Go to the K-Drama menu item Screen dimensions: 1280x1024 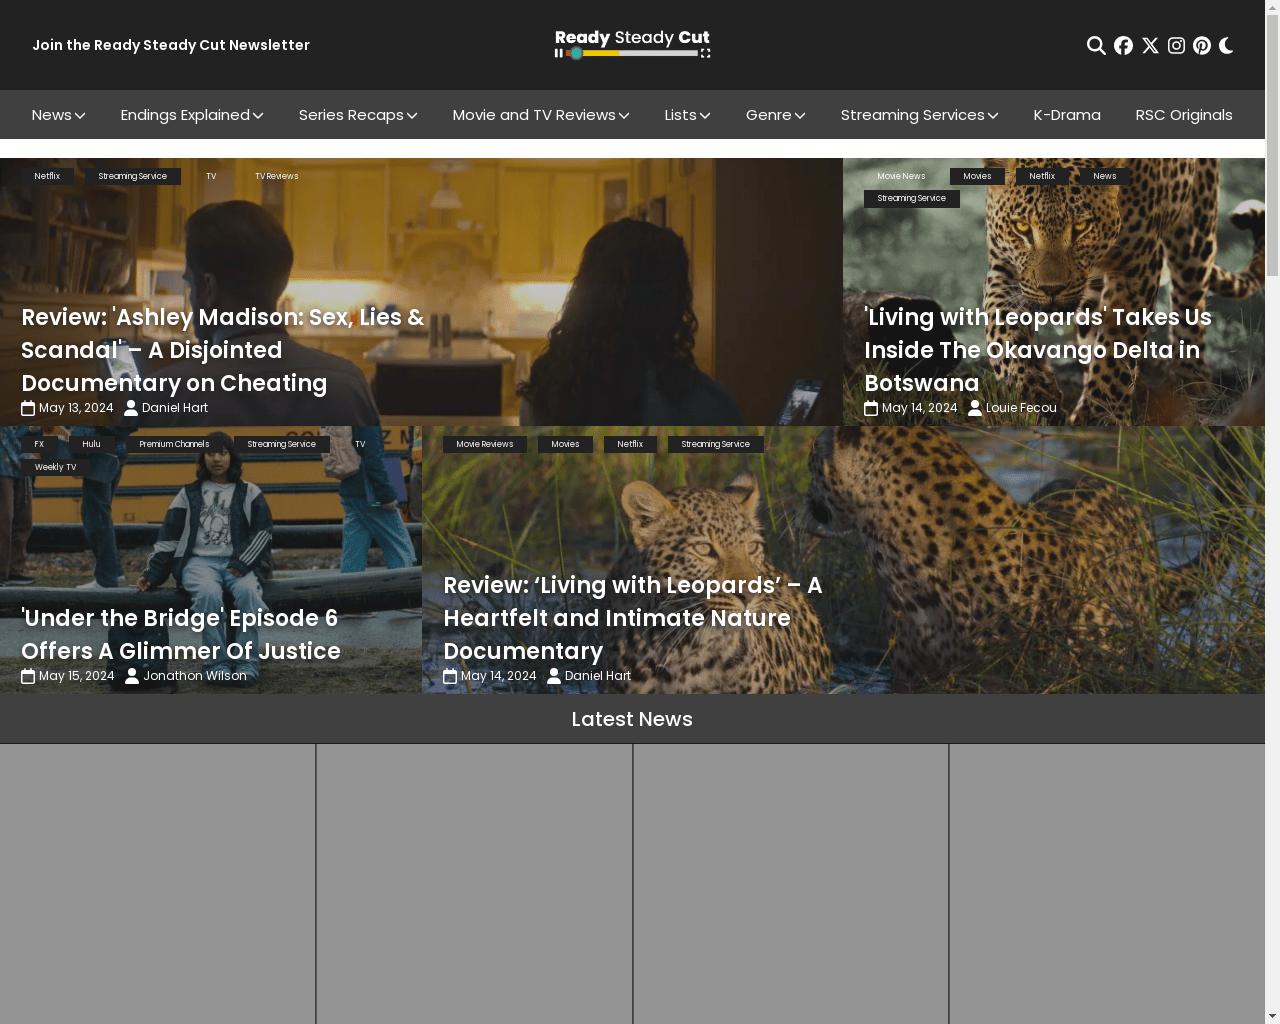tap(1066, 115)
